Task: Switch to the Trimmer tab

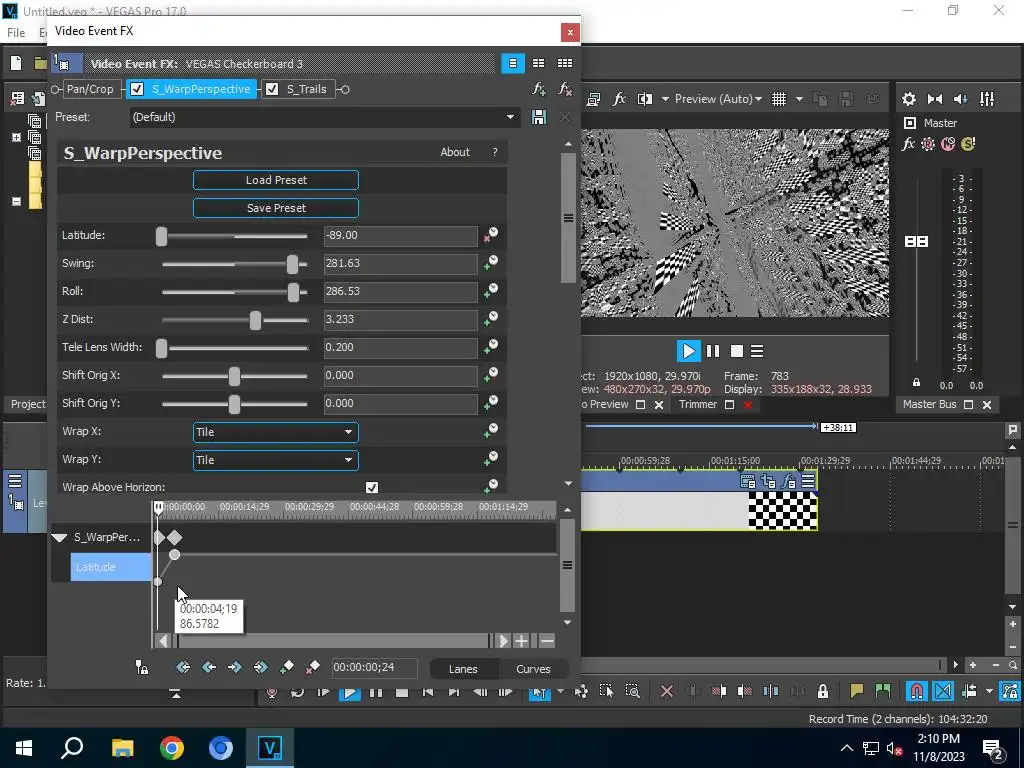Action: [697, 404]
